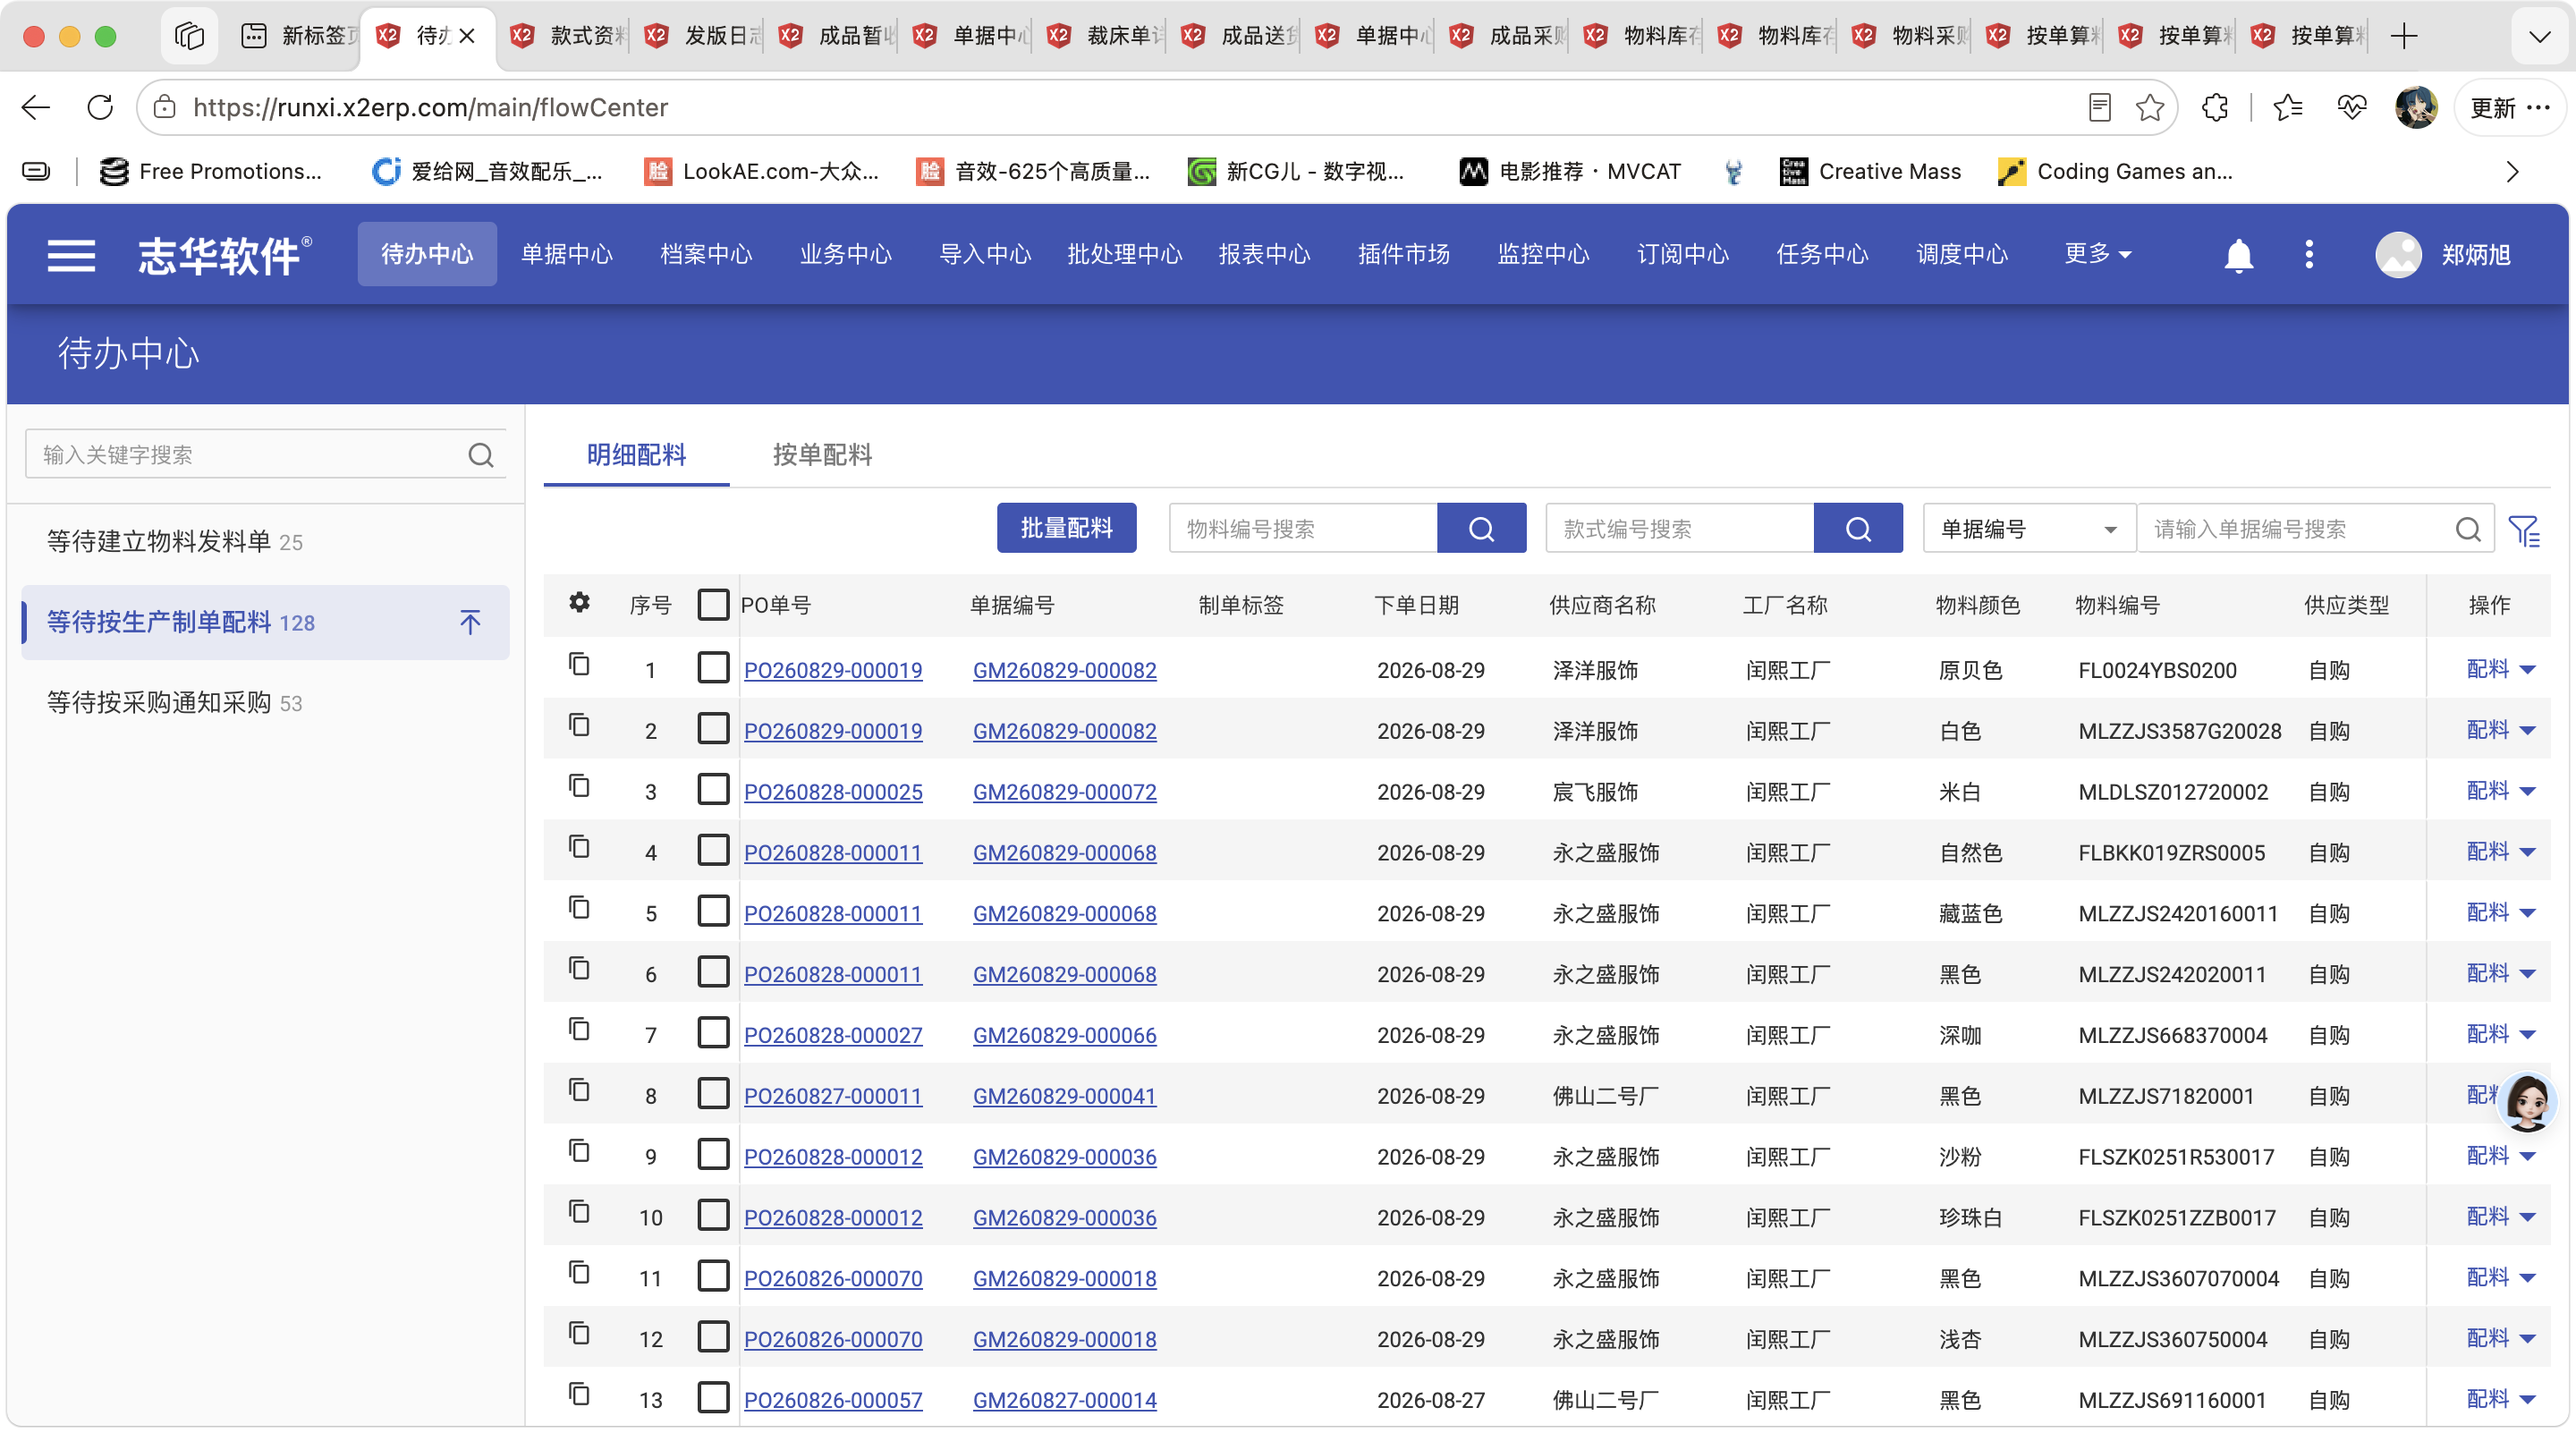Image resolution: width=2576 pixels, height=1433 pixels.
Task: Open the browser tab list chevron
Action: 2539,37
